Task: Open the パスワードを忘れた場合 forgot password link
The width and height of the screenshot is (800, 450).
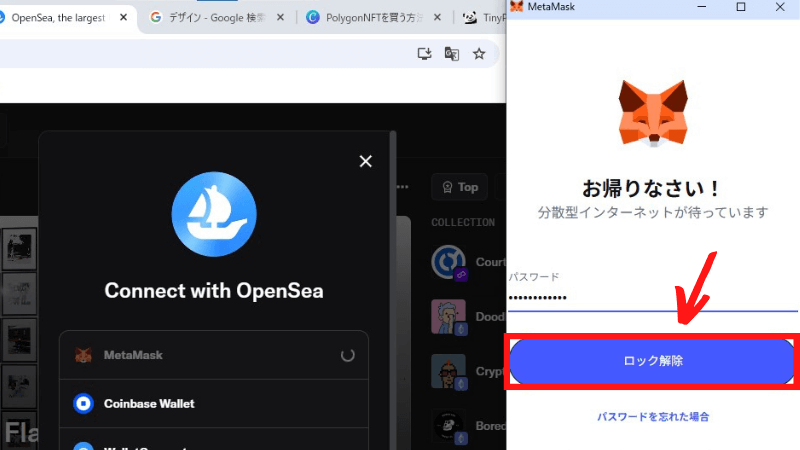Action: (x=653, y=417)
